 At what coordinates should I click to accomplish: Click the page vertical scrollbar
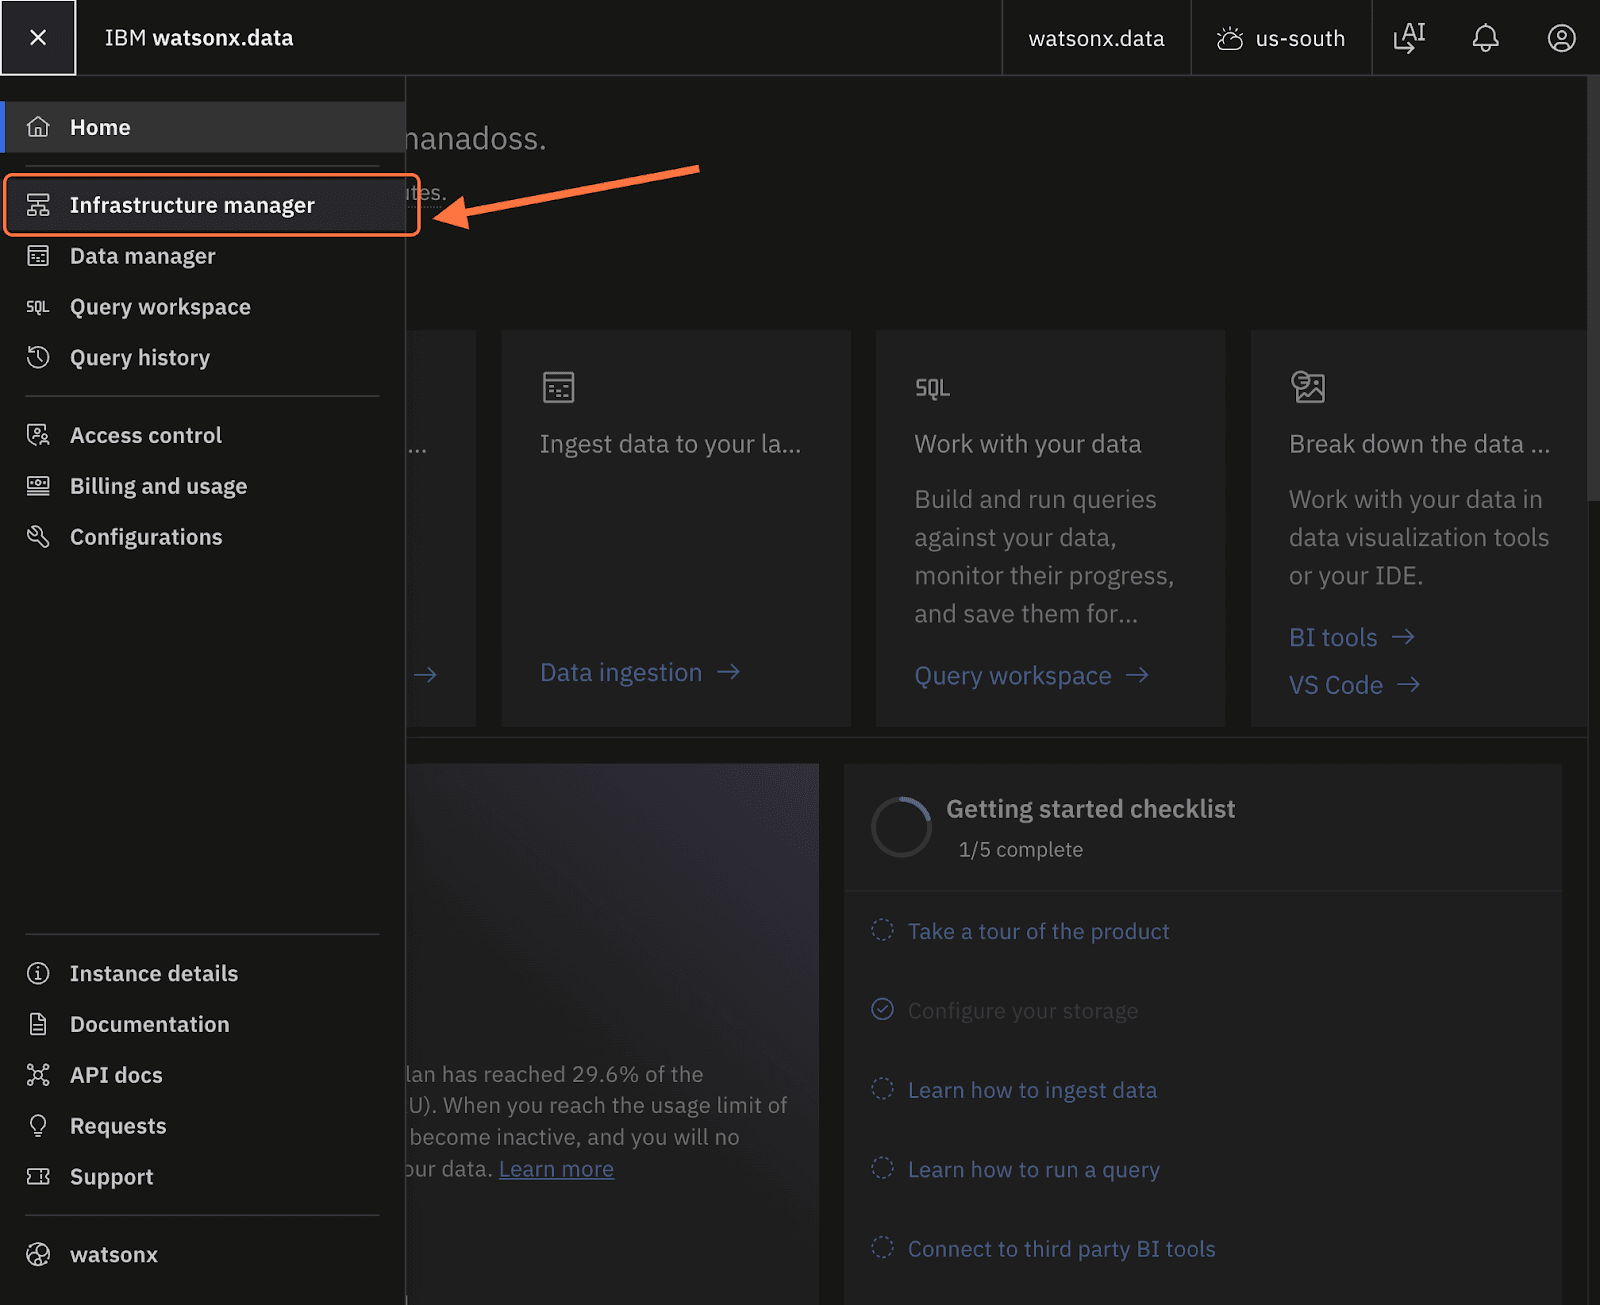pyautogui.click(x=1592, y=290)
